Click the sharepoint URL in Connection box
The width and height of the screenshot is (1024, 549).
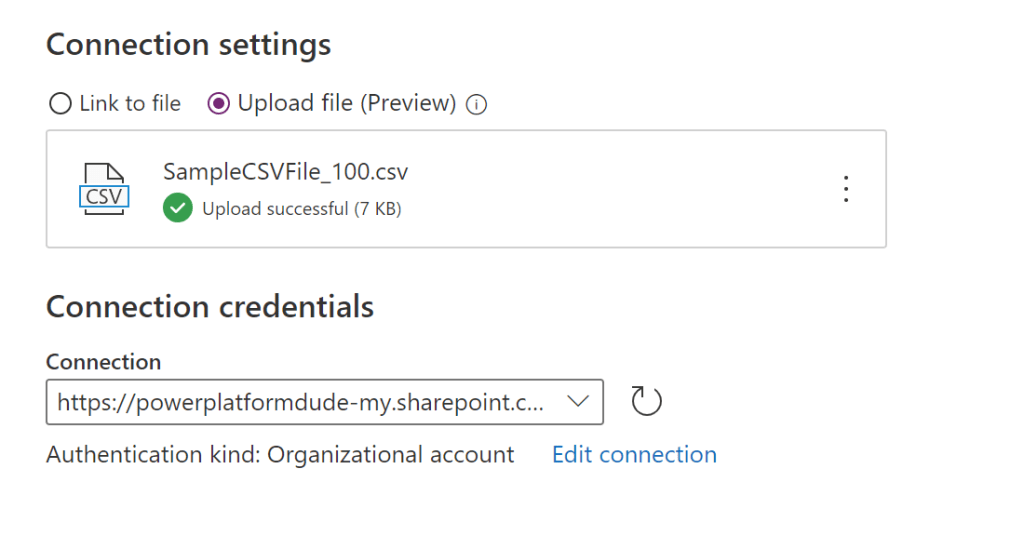coord(301,402)
